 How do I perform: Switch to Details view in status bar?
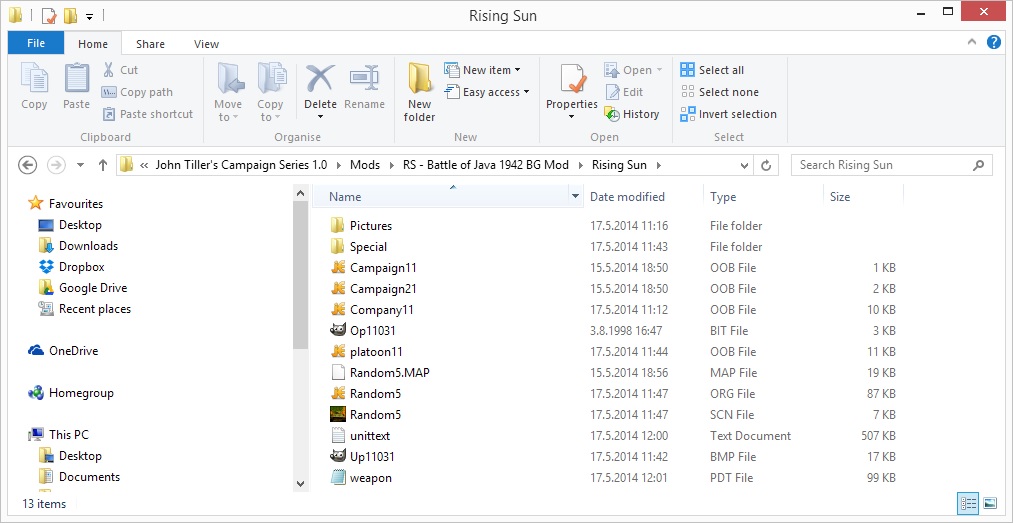(x=968, y=503)
